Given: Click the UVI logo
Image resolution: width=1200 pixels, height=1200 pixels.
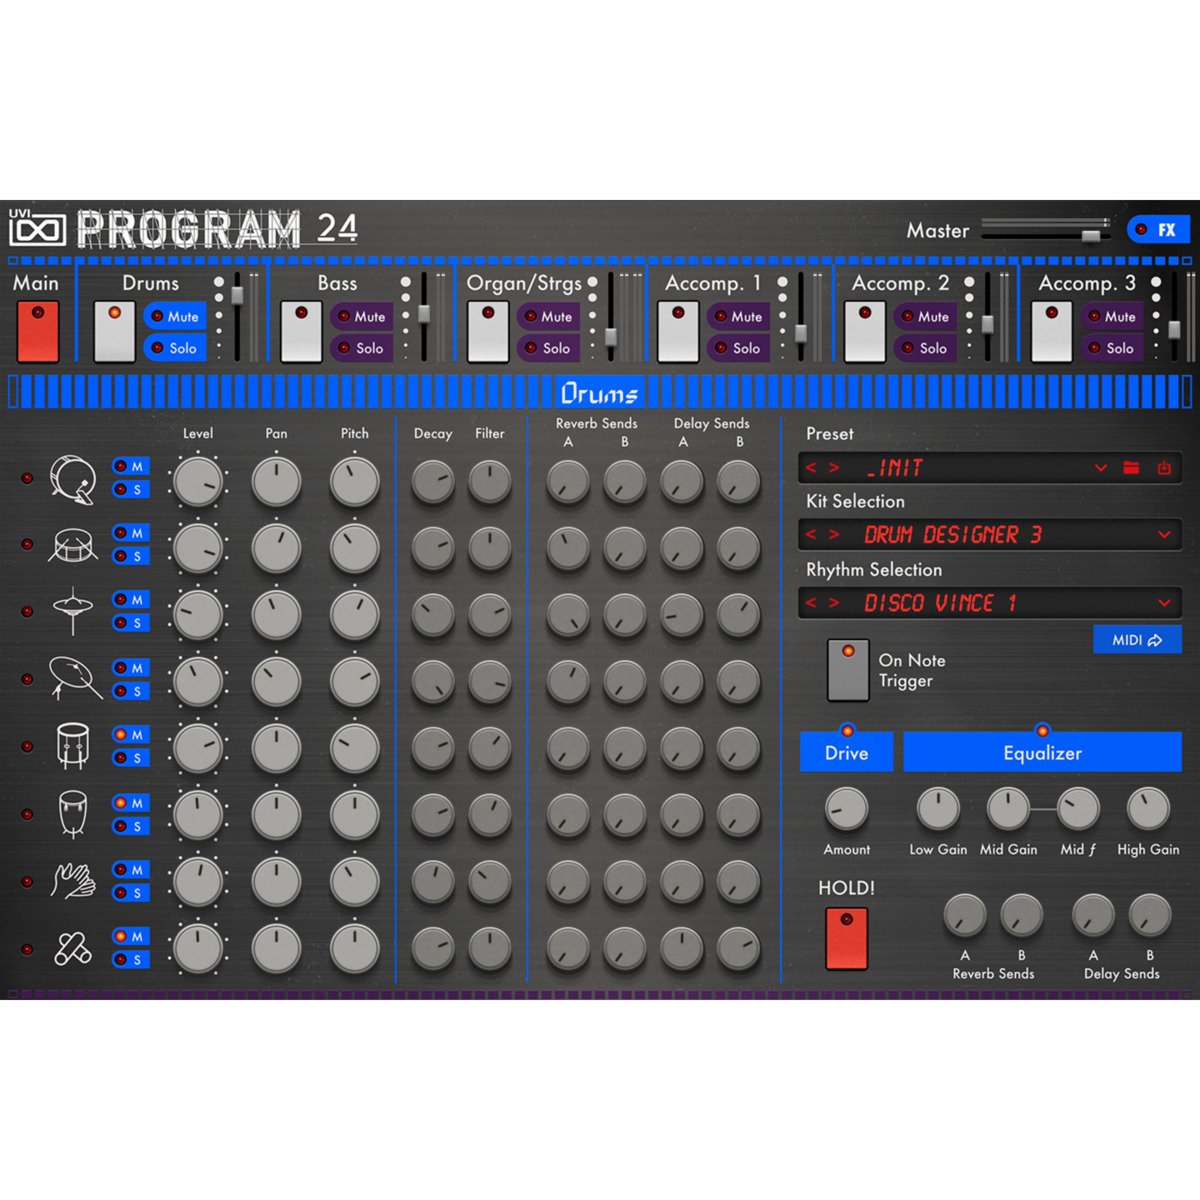Looking at the screenshot, I should click(x=37, y=229).
